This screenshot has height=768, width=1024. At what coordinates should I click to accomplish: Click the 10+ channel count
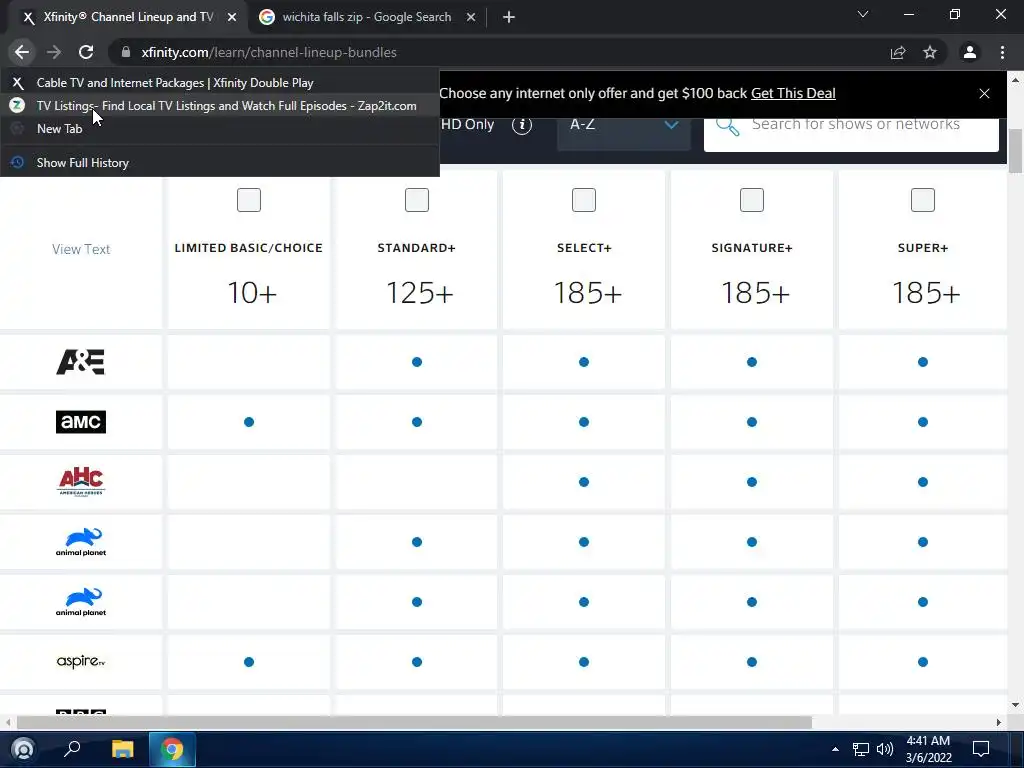(x=252, y=293)
